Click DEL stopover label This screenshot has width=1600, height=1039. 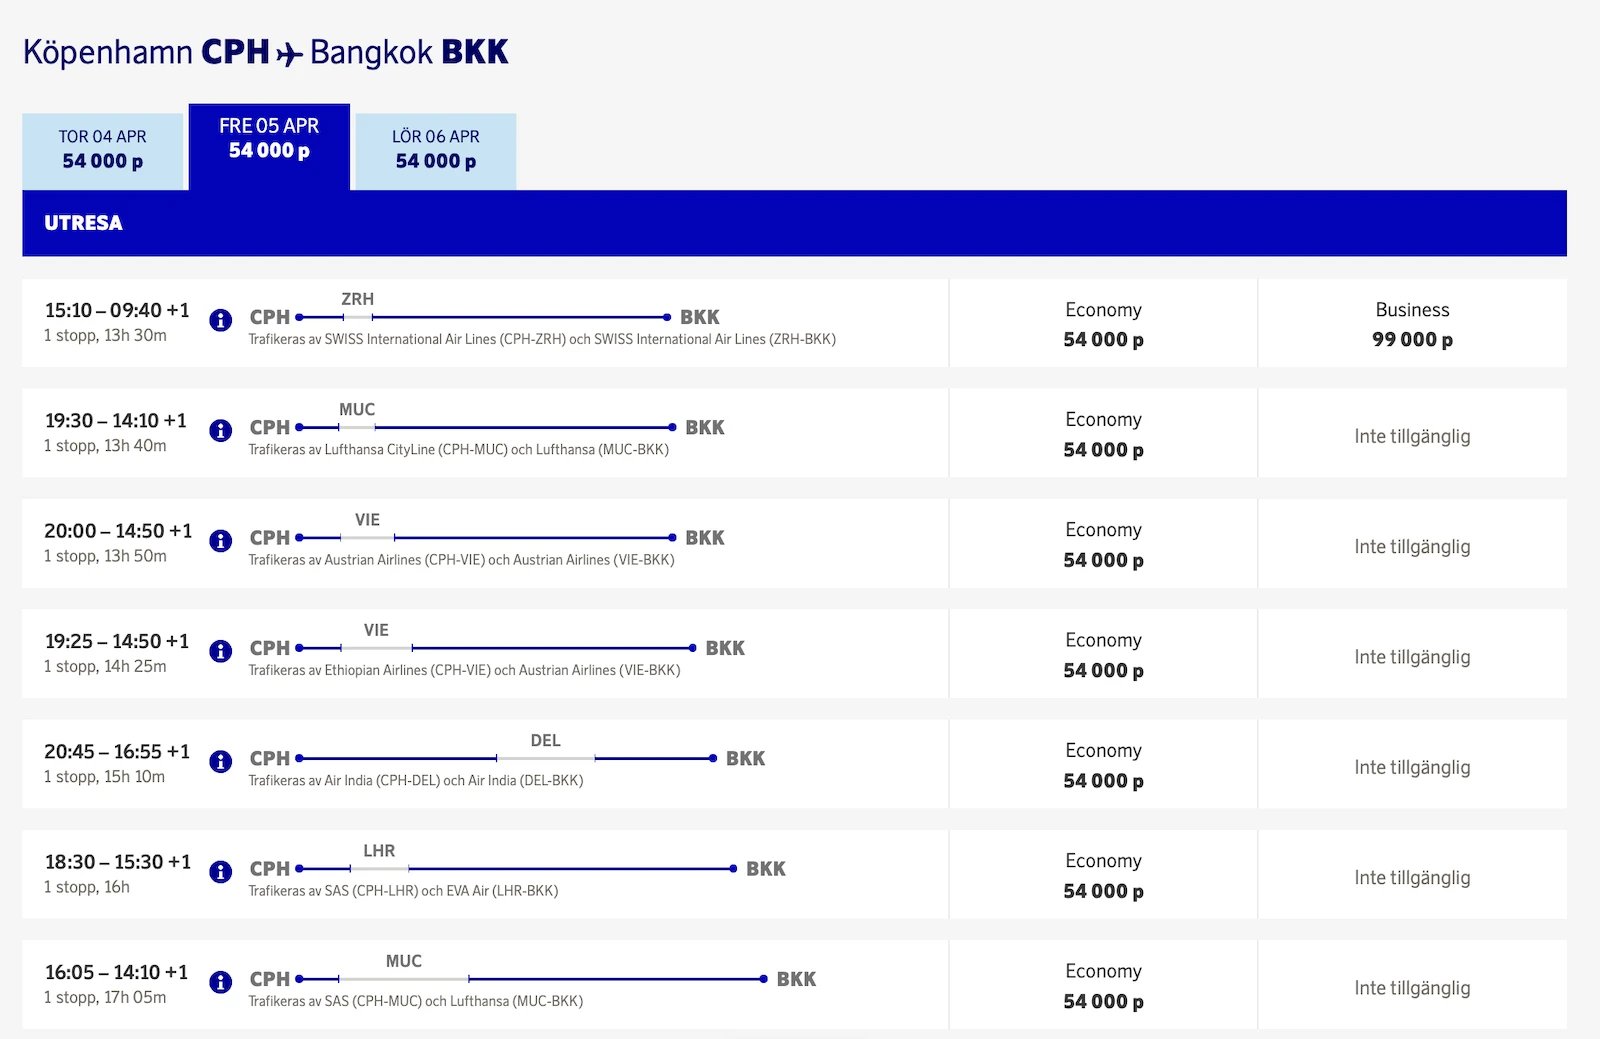click(545, 740)
